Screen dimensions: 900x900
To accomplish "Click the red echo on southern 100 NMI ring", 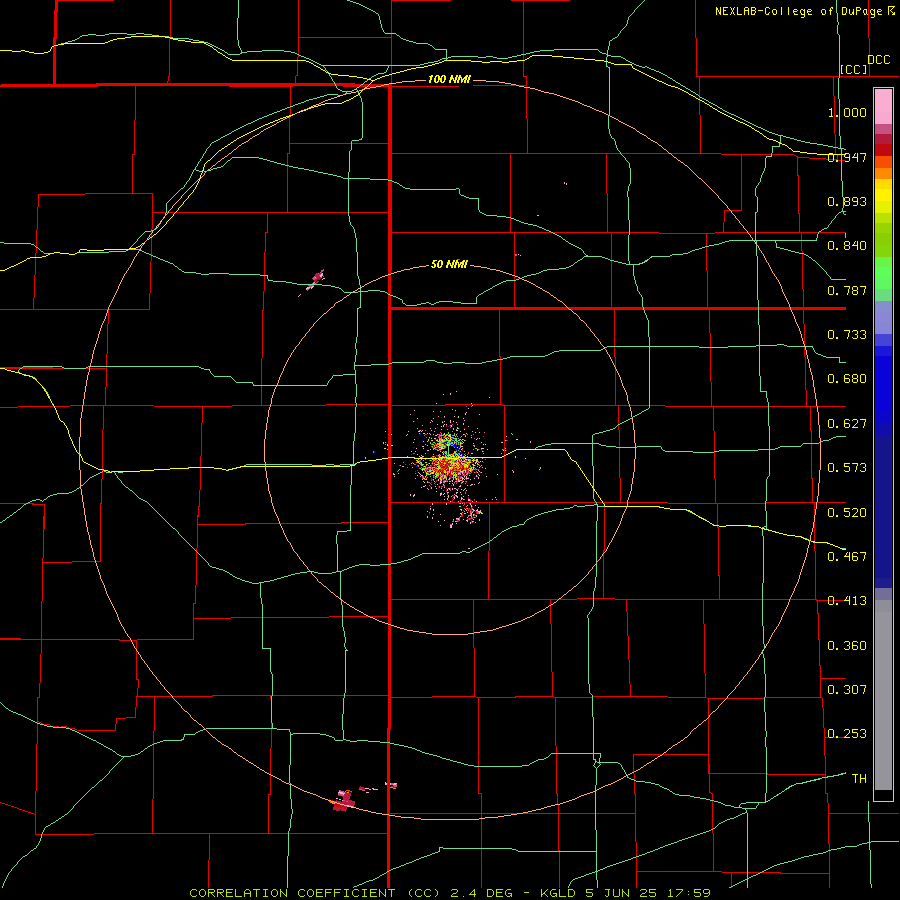I will [x=343, y=800].
